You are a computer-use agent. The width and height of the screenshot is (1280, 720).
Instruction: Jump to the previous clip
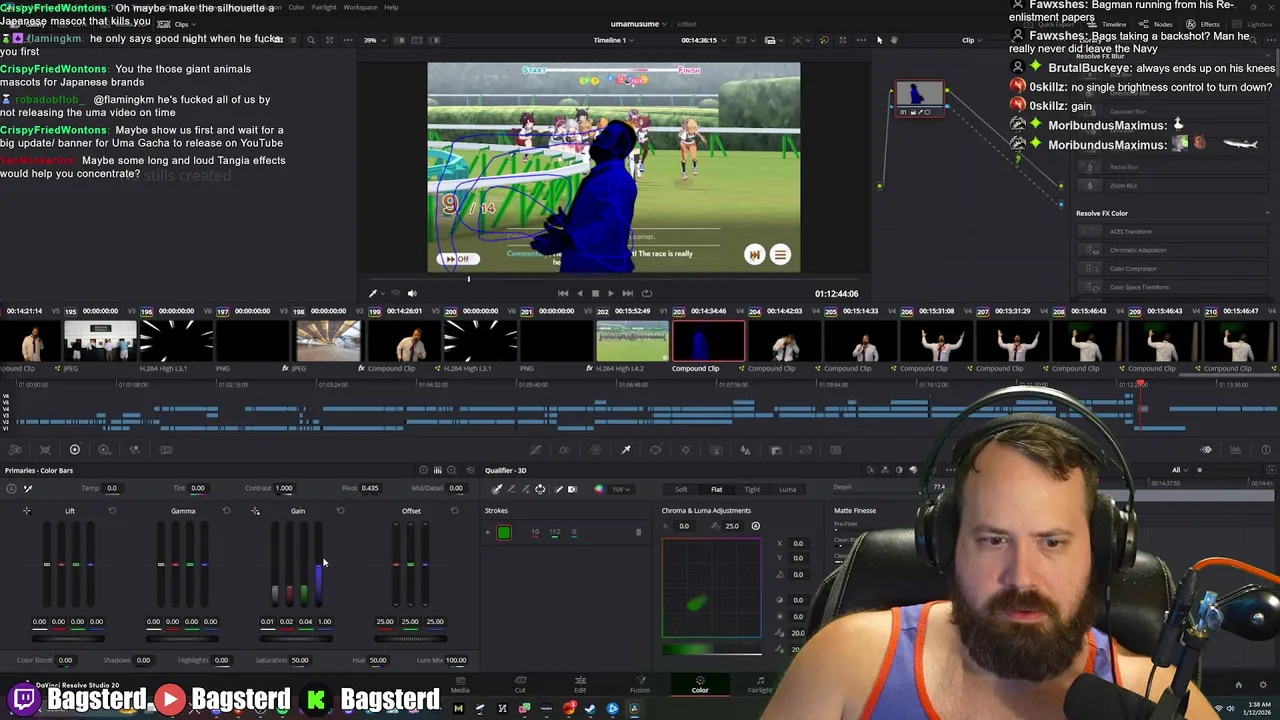pyautogui.click(x=563, y=293)
